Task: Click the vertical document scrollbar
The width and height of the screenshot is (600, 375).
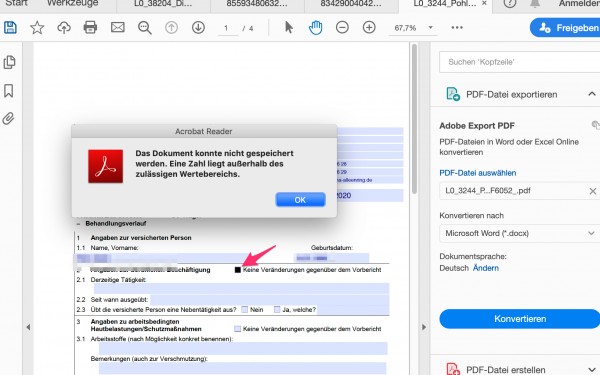Action: [414, 119]
